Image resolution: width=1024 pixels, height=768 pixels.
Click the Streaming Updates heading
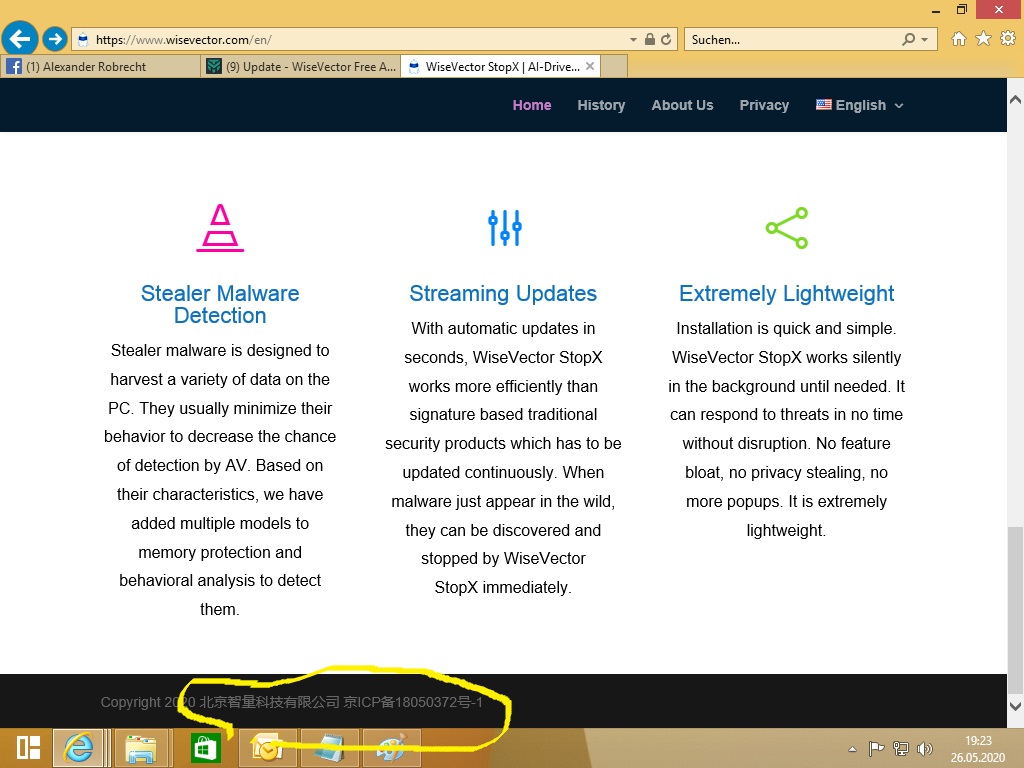click(503, 293)
